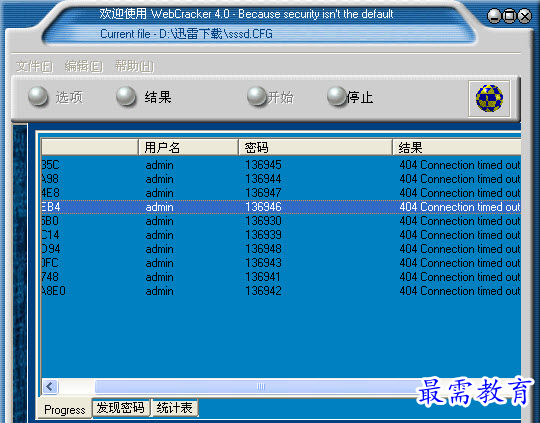
Task: Select the row with password 136948
Action: click(281, 249)
